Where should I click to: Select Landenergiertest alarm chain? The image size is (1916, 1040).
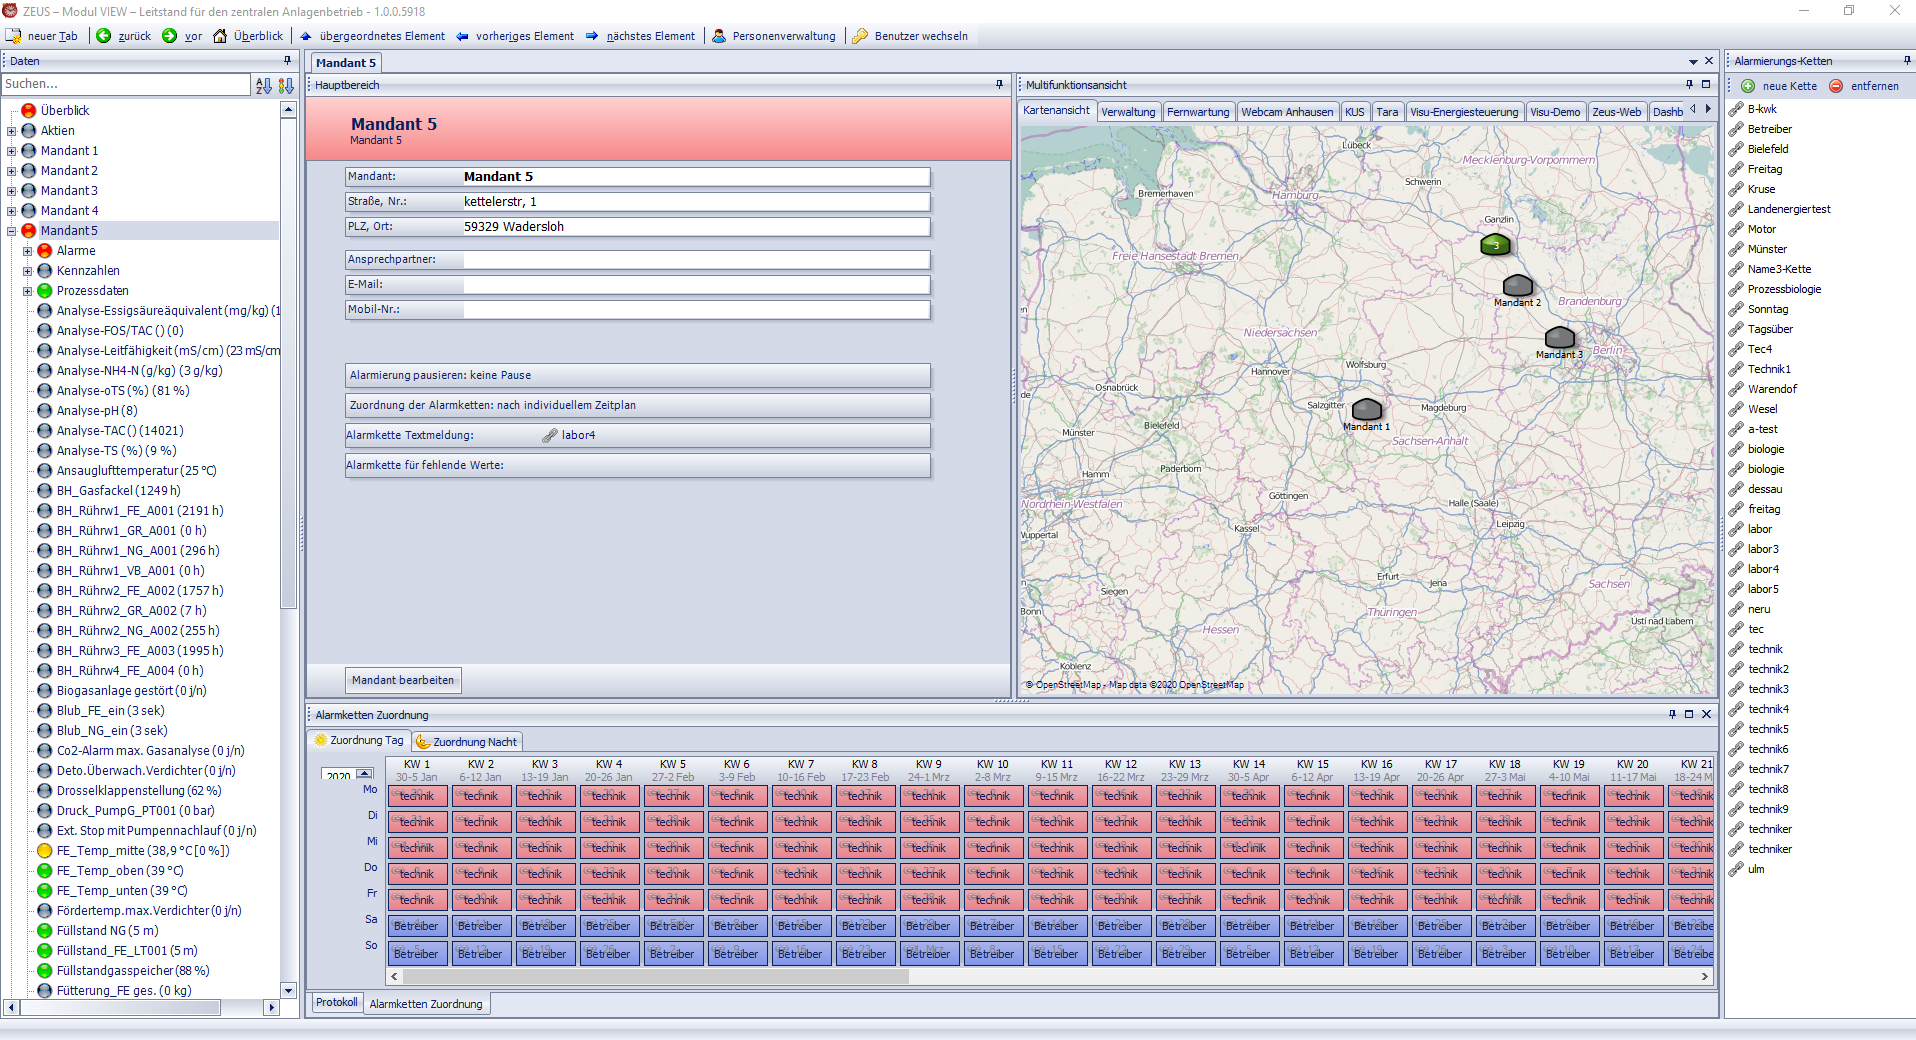[x=1789, y=209]
